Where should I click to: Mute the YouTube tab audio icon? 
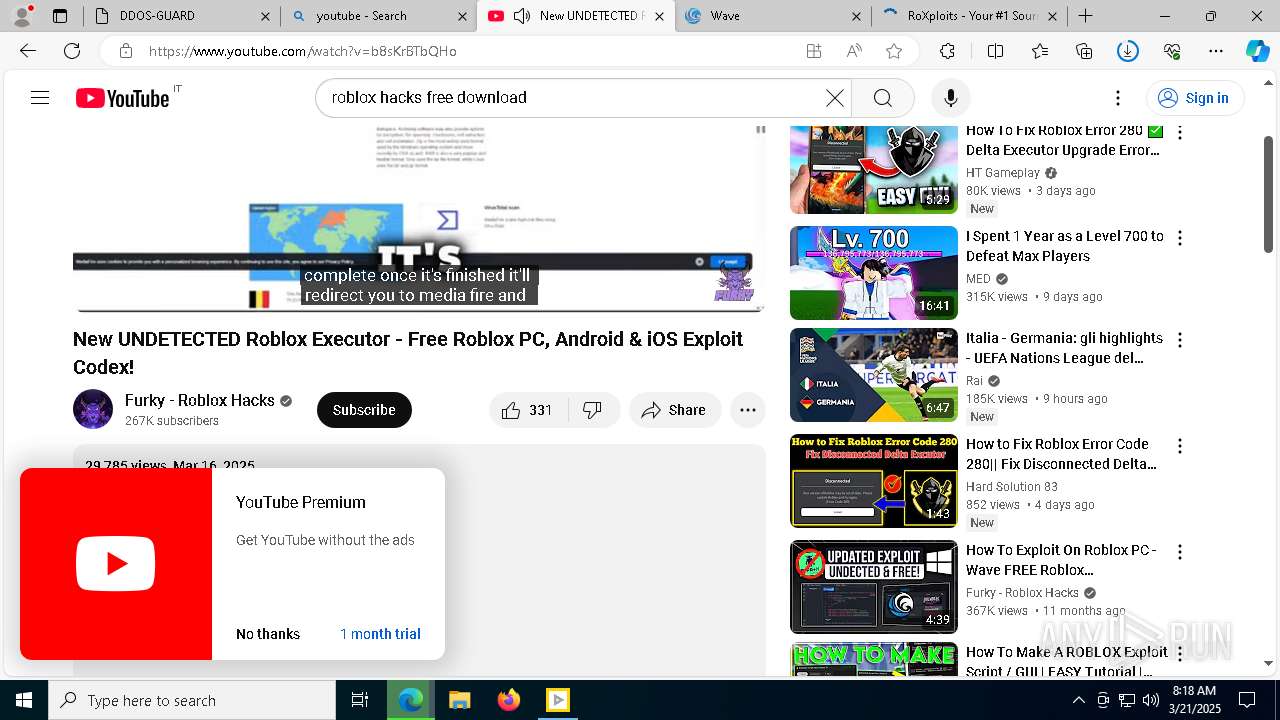click(521, 16)
